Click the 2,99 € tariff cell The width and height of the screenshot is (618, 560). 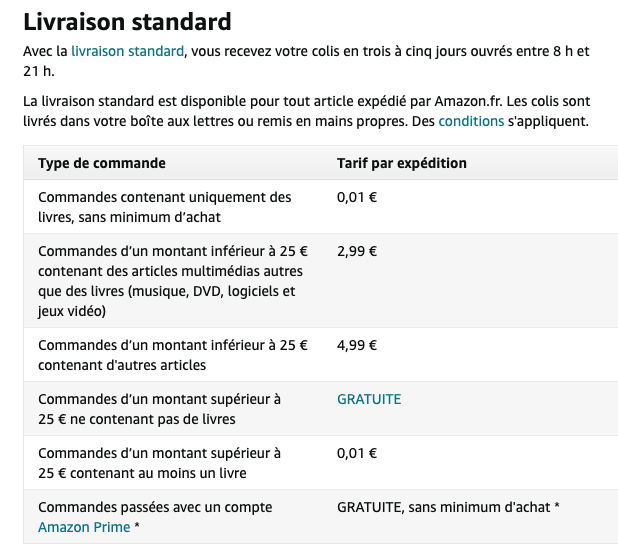tap(357, 251)
